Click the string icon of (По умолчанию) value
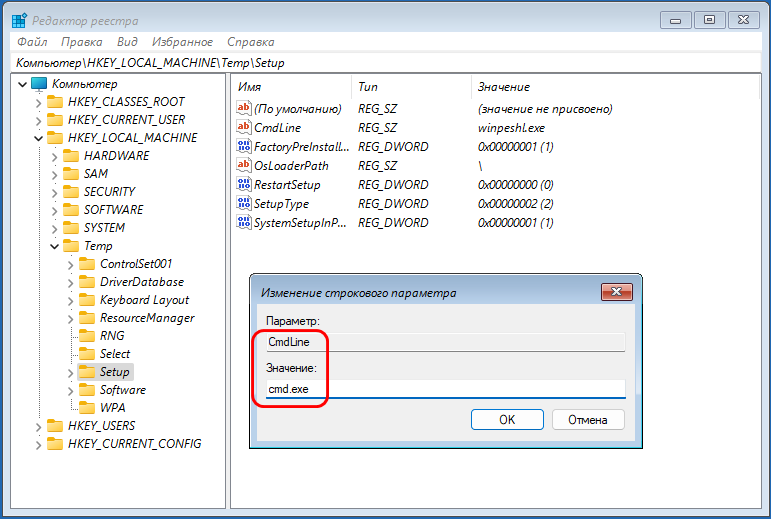771x519 pixels. tap(244, 108)
